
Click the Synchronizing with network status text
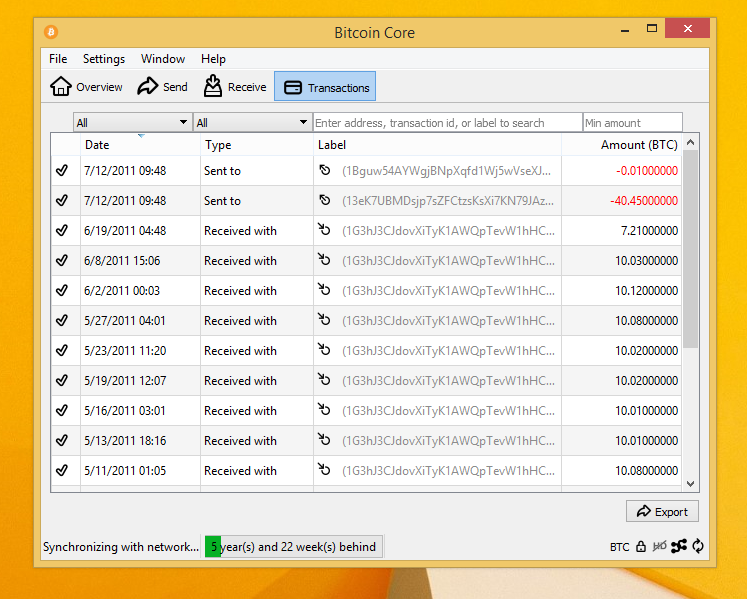click(121, 547)
